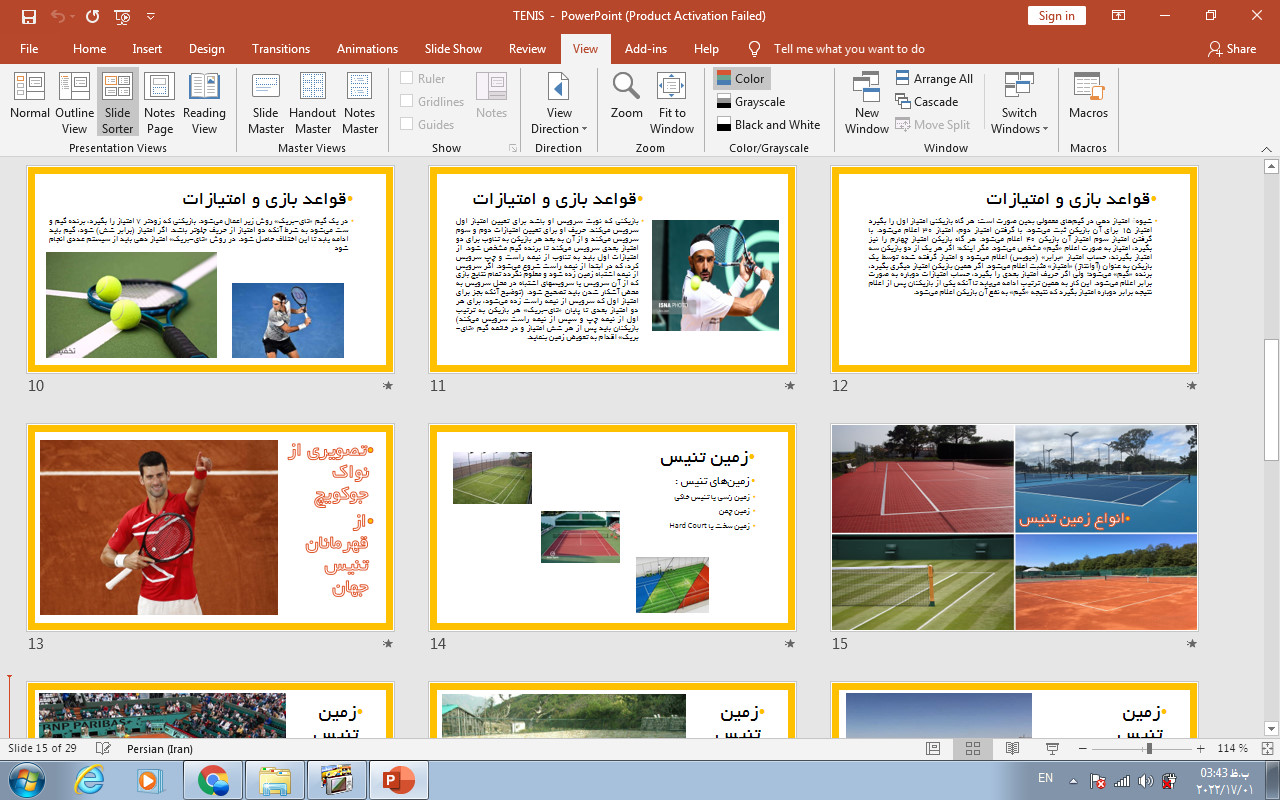Open the Show group dialog launcher
This screenshot has height=800, width=1280.
tap(513, 148)
